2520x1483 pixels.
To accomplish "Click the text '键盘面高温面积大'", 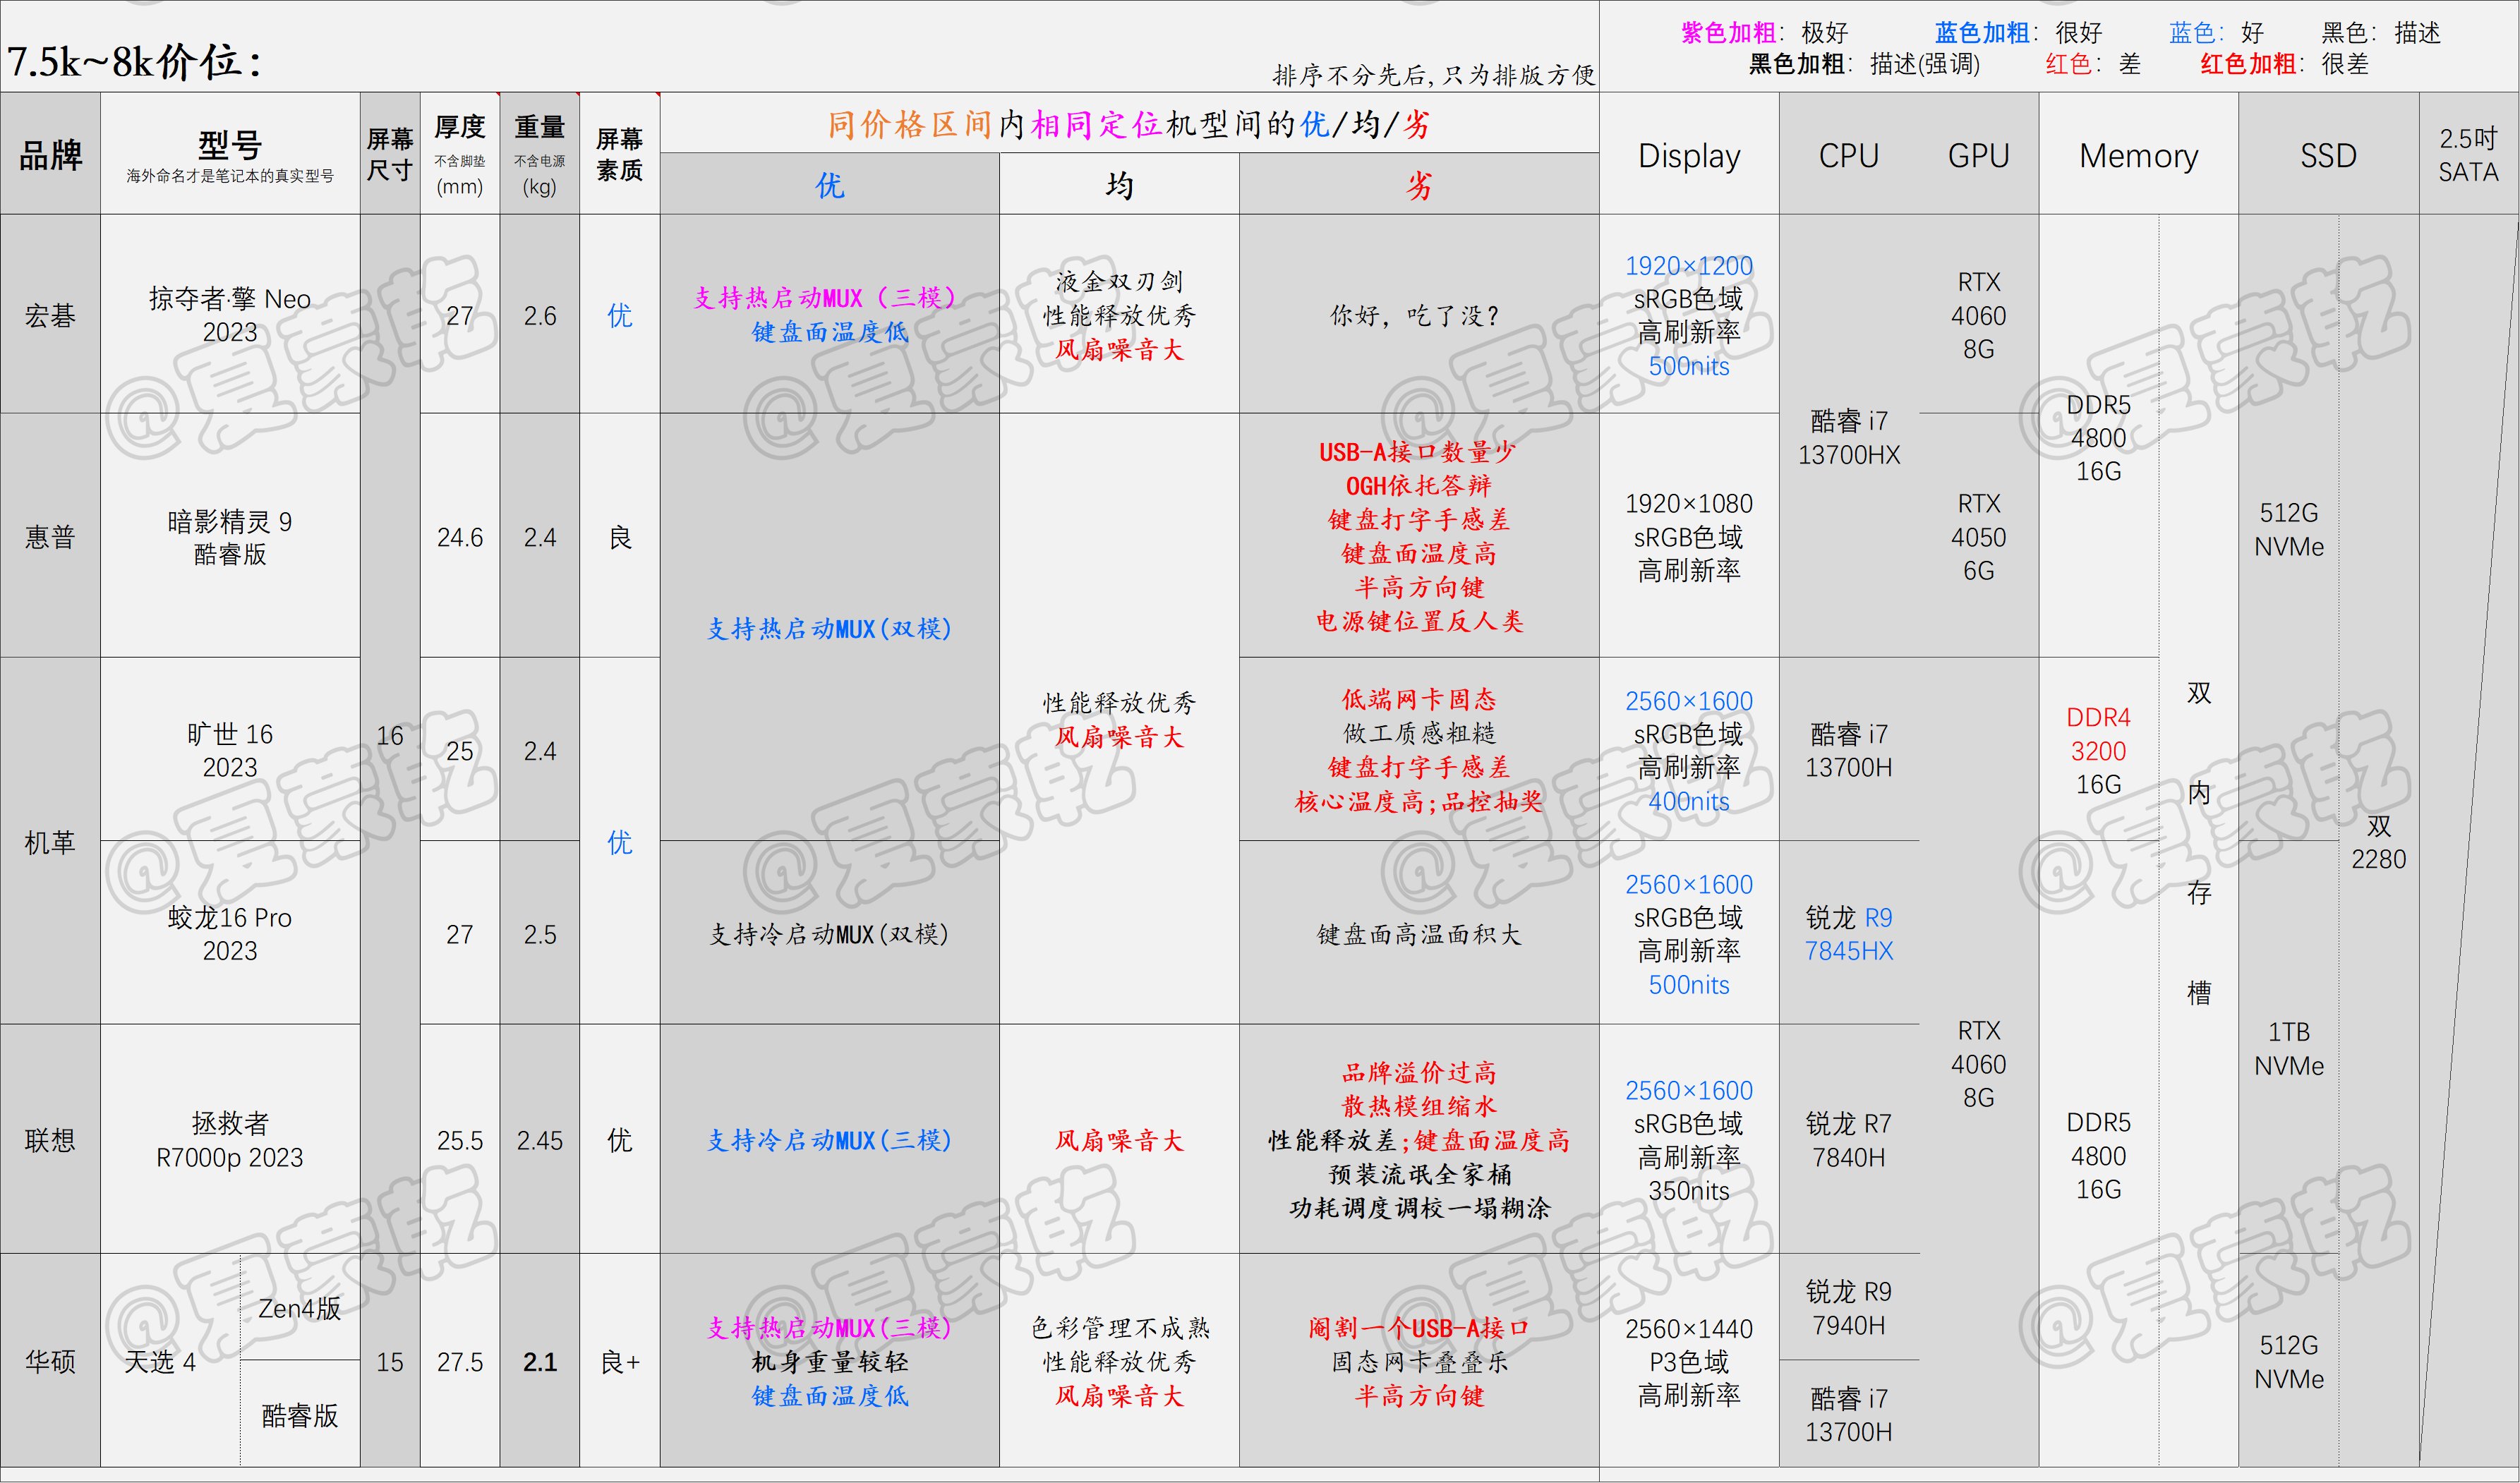I will click(x=1419, y=934).
